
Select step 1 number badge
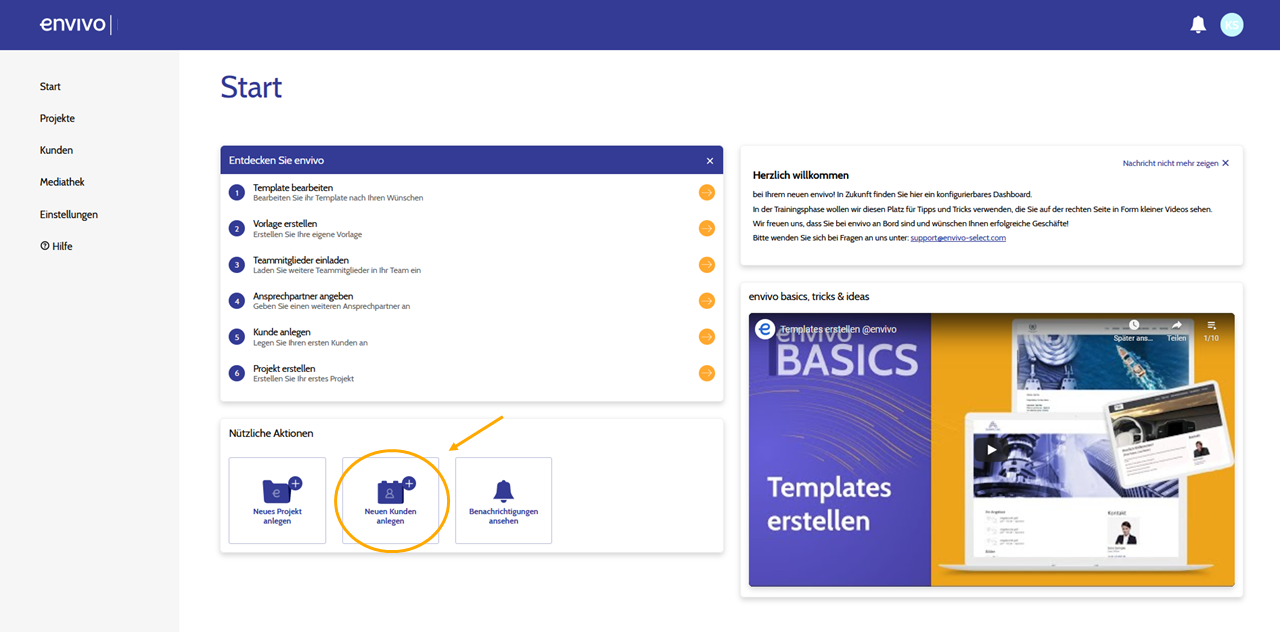(x=237, y=193)
